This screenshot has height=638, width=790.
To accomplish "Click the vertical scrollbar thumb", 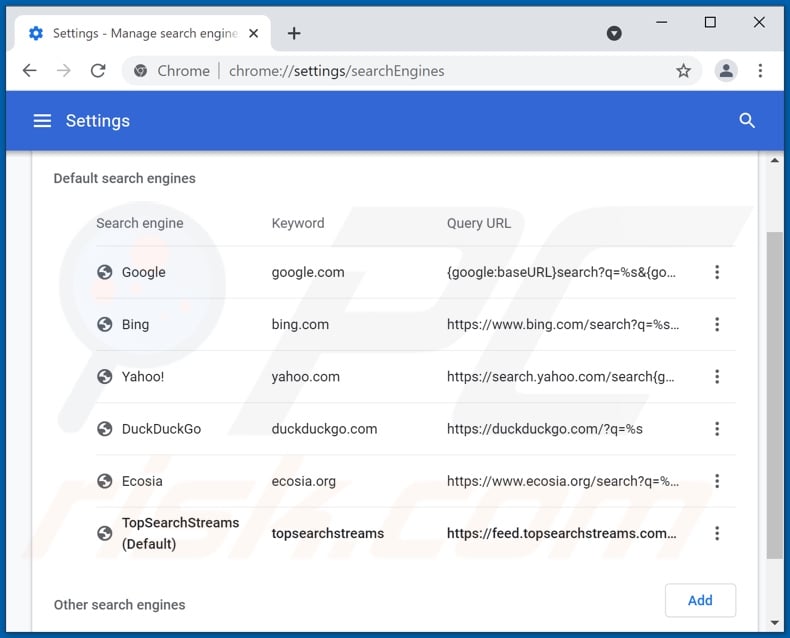I will pos(774,395).
